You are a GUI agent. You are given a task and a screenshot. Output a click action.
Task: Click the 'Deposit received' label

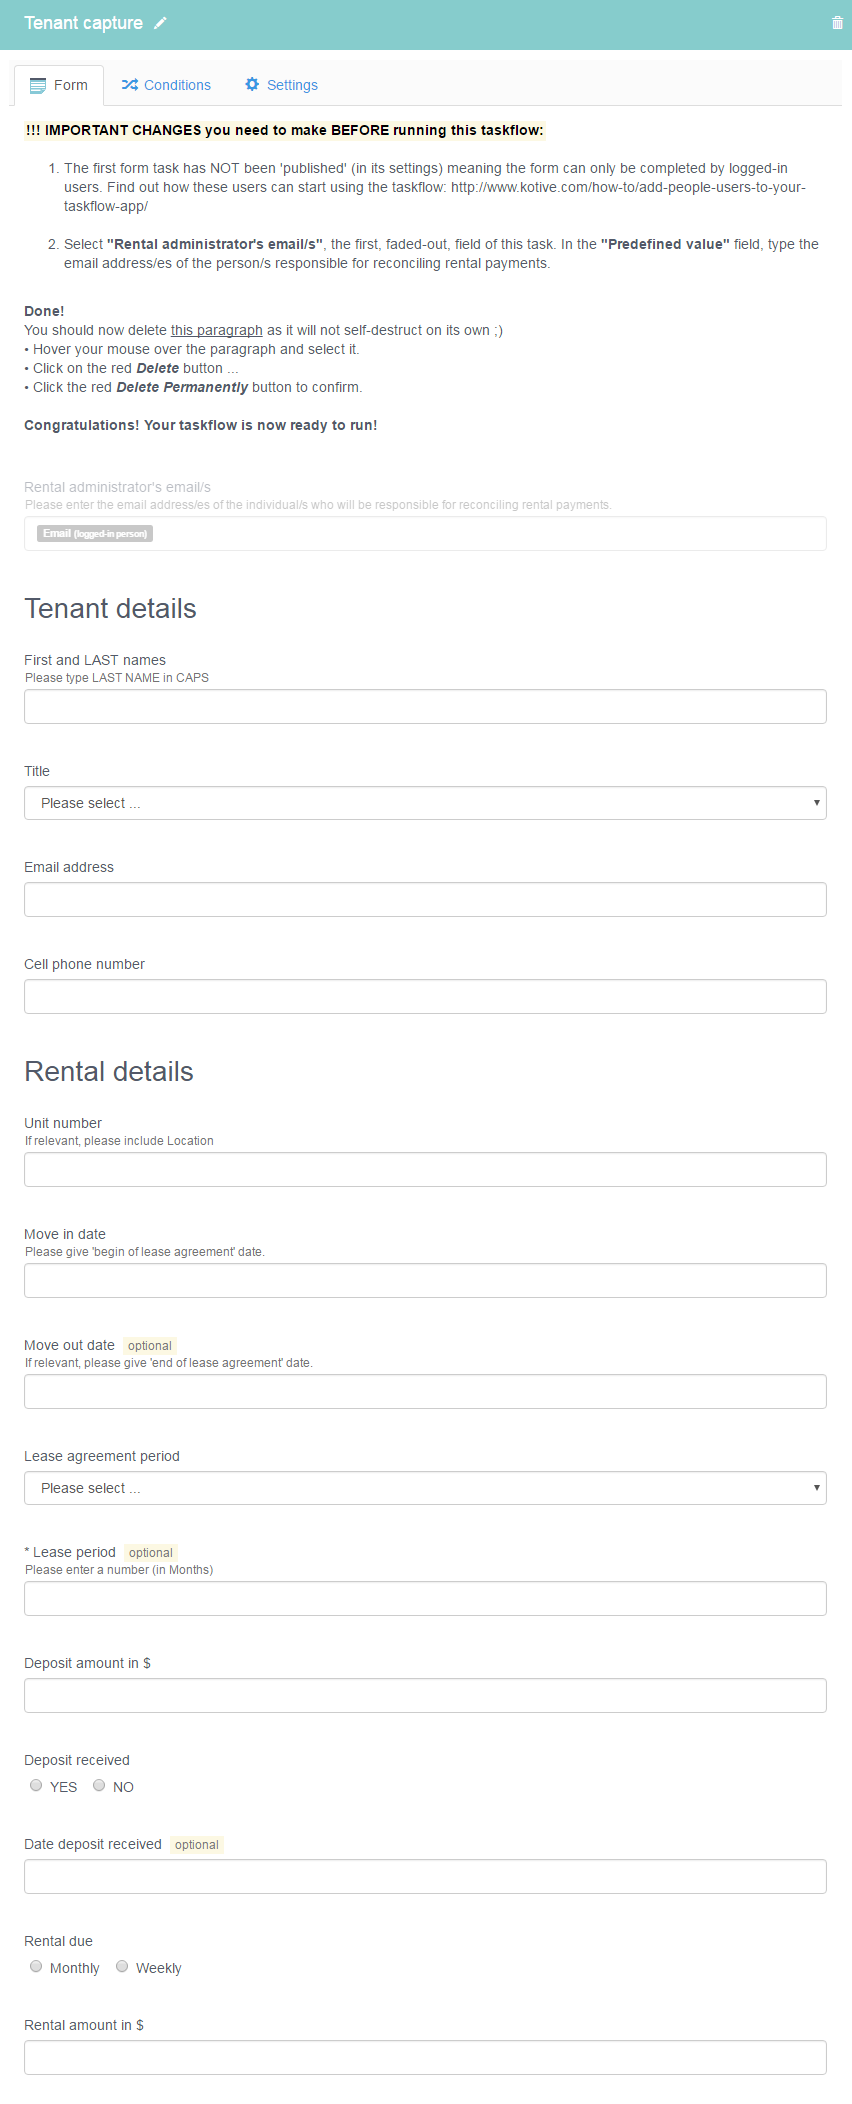pos(77,1760)
